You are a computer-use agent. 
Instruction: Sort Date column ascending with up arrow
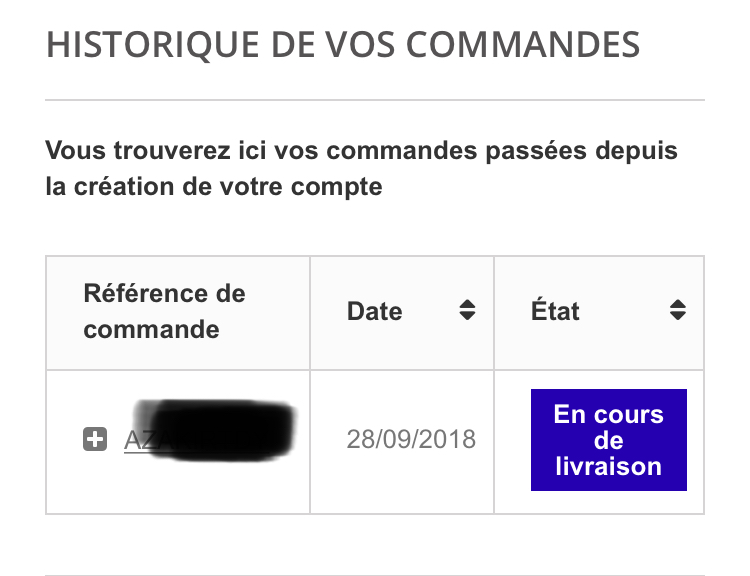click(467, 304)
